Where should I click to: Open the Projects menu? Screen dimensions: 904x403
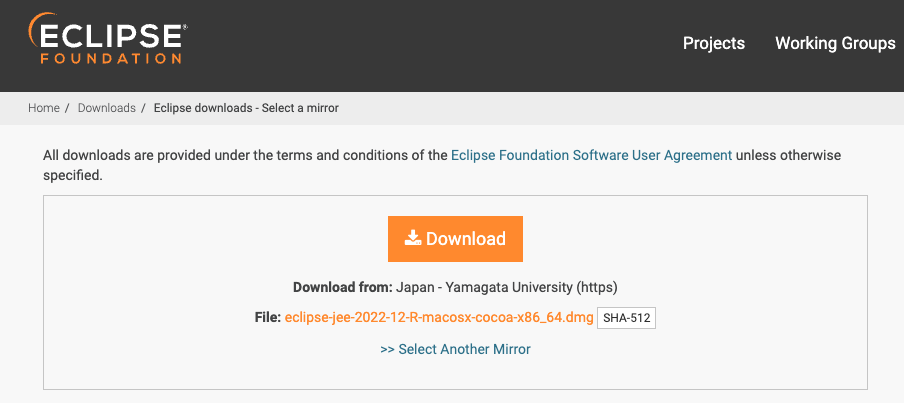coord(713,43)
